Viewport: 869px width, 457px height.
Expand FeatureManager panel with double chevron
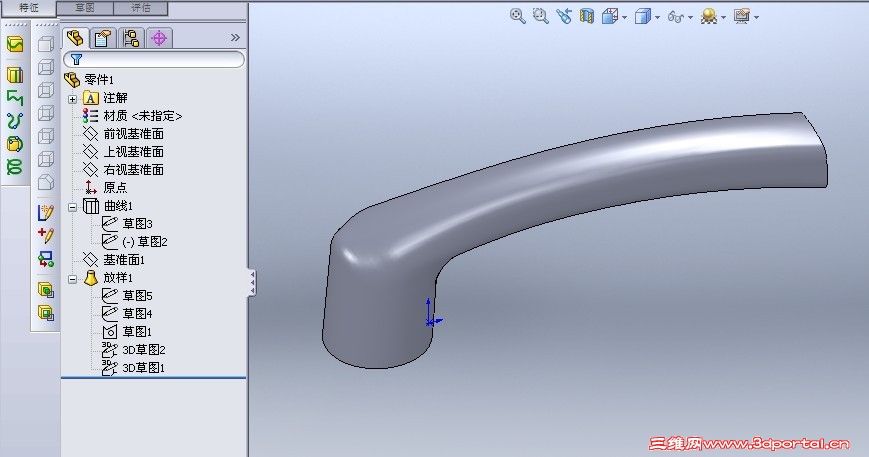[x=236, y=38]
